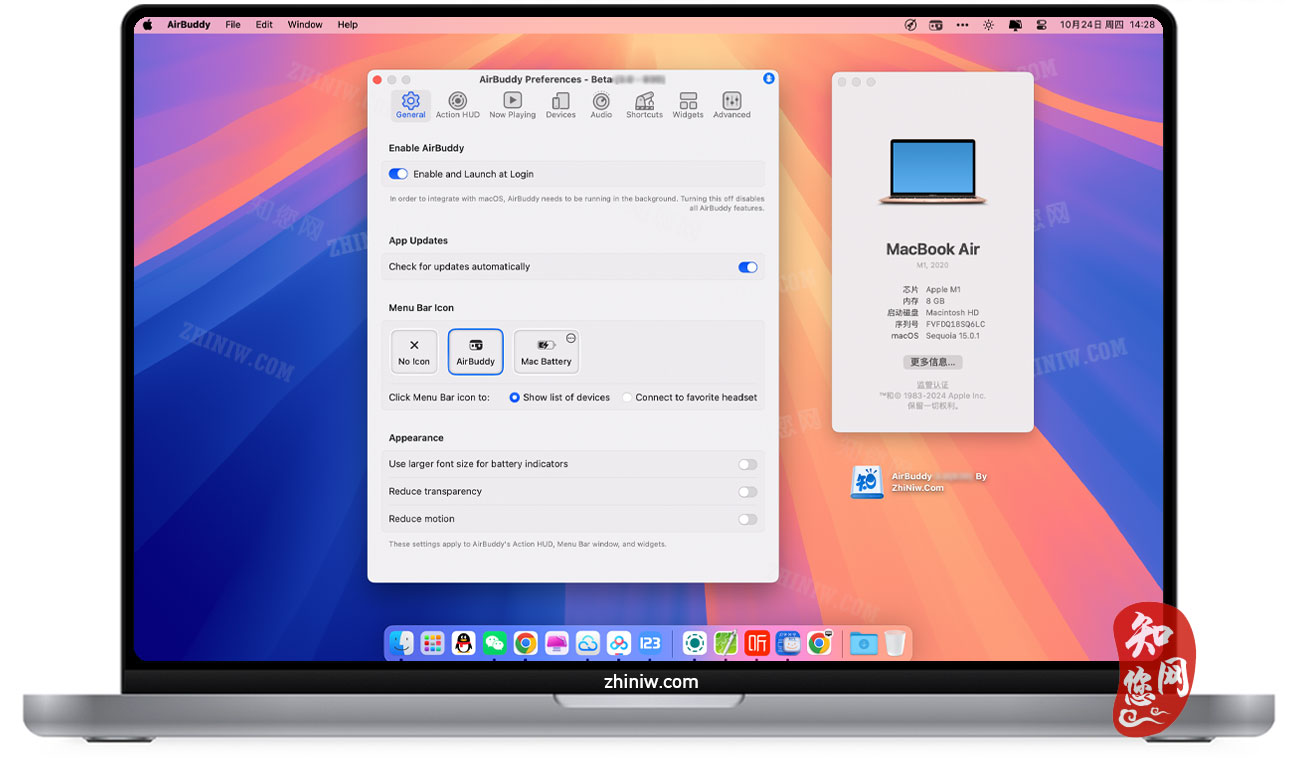Open the Audio settings tab

601,105
